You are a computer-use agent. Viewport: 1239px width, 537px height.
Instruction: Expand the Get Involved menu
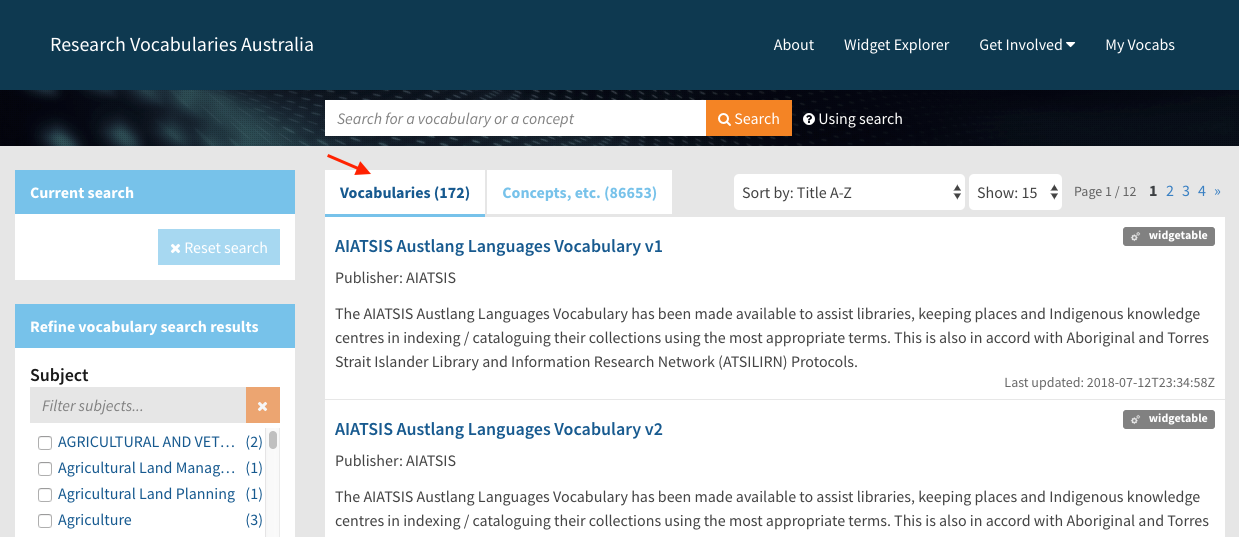1026,45
